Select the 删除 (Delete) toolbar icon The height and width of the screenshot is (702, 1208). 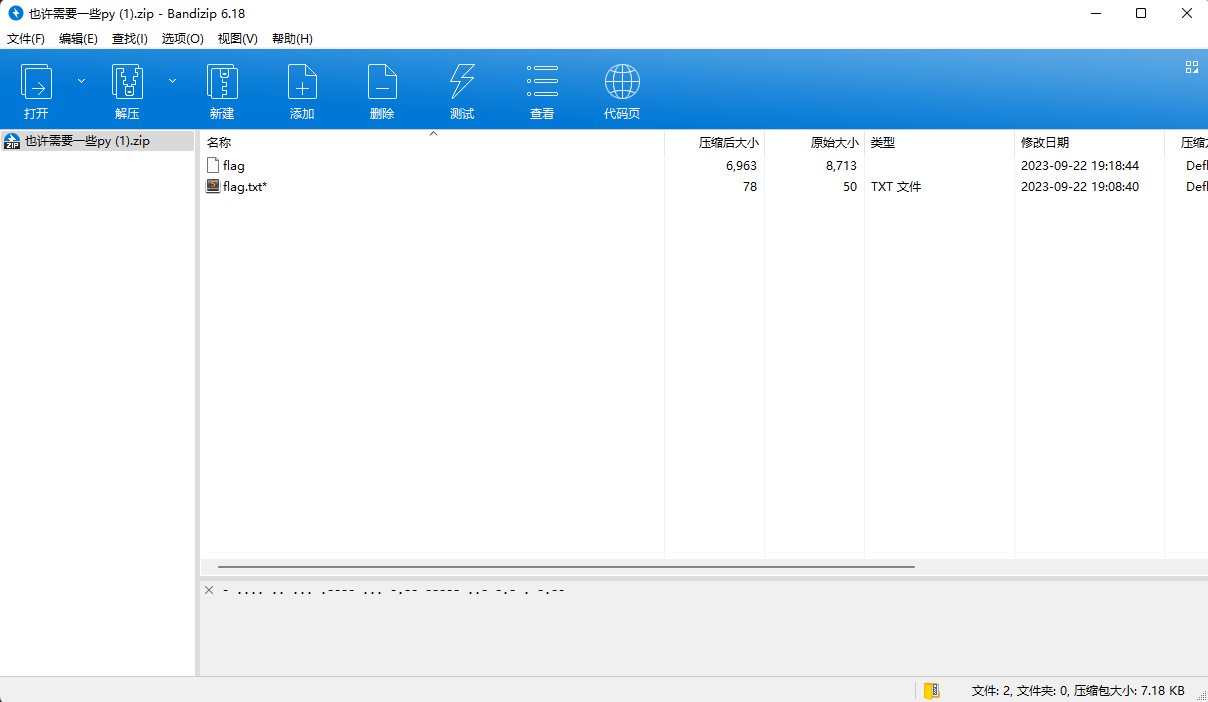tap(382, 90)
